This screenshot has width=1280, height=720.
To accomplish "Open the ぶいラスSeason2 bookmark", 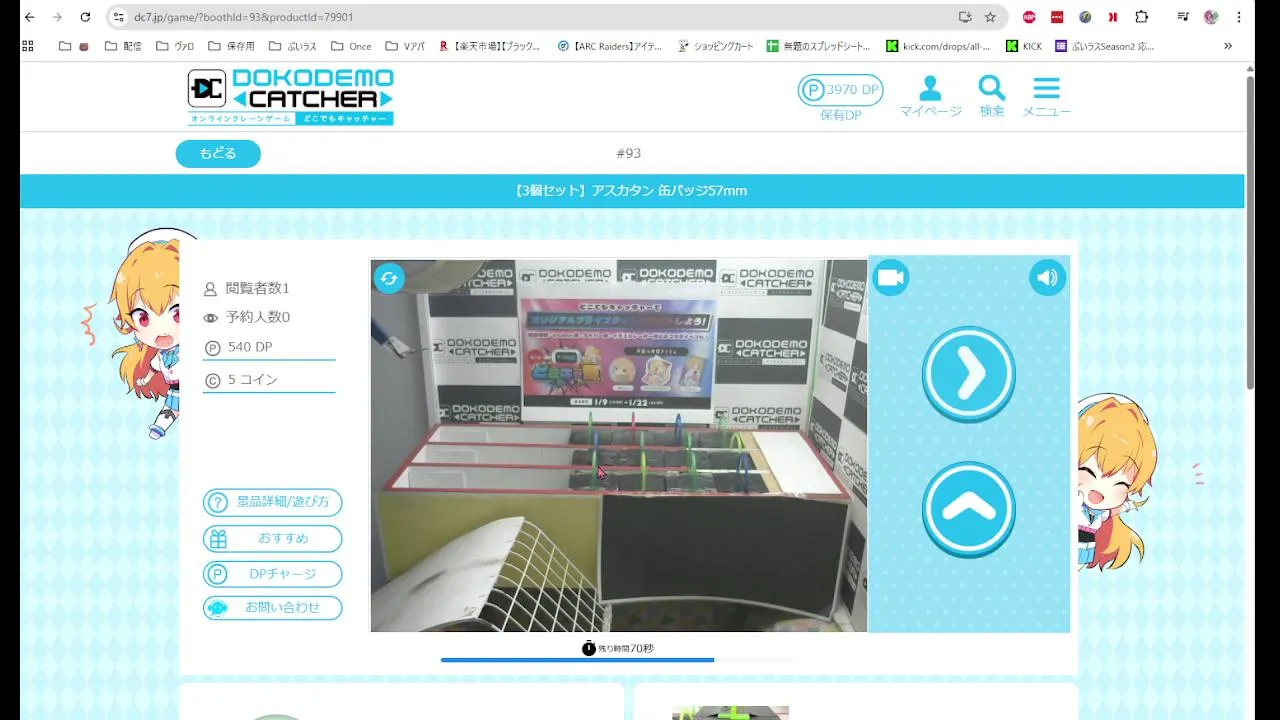I will click(1104, 46).
